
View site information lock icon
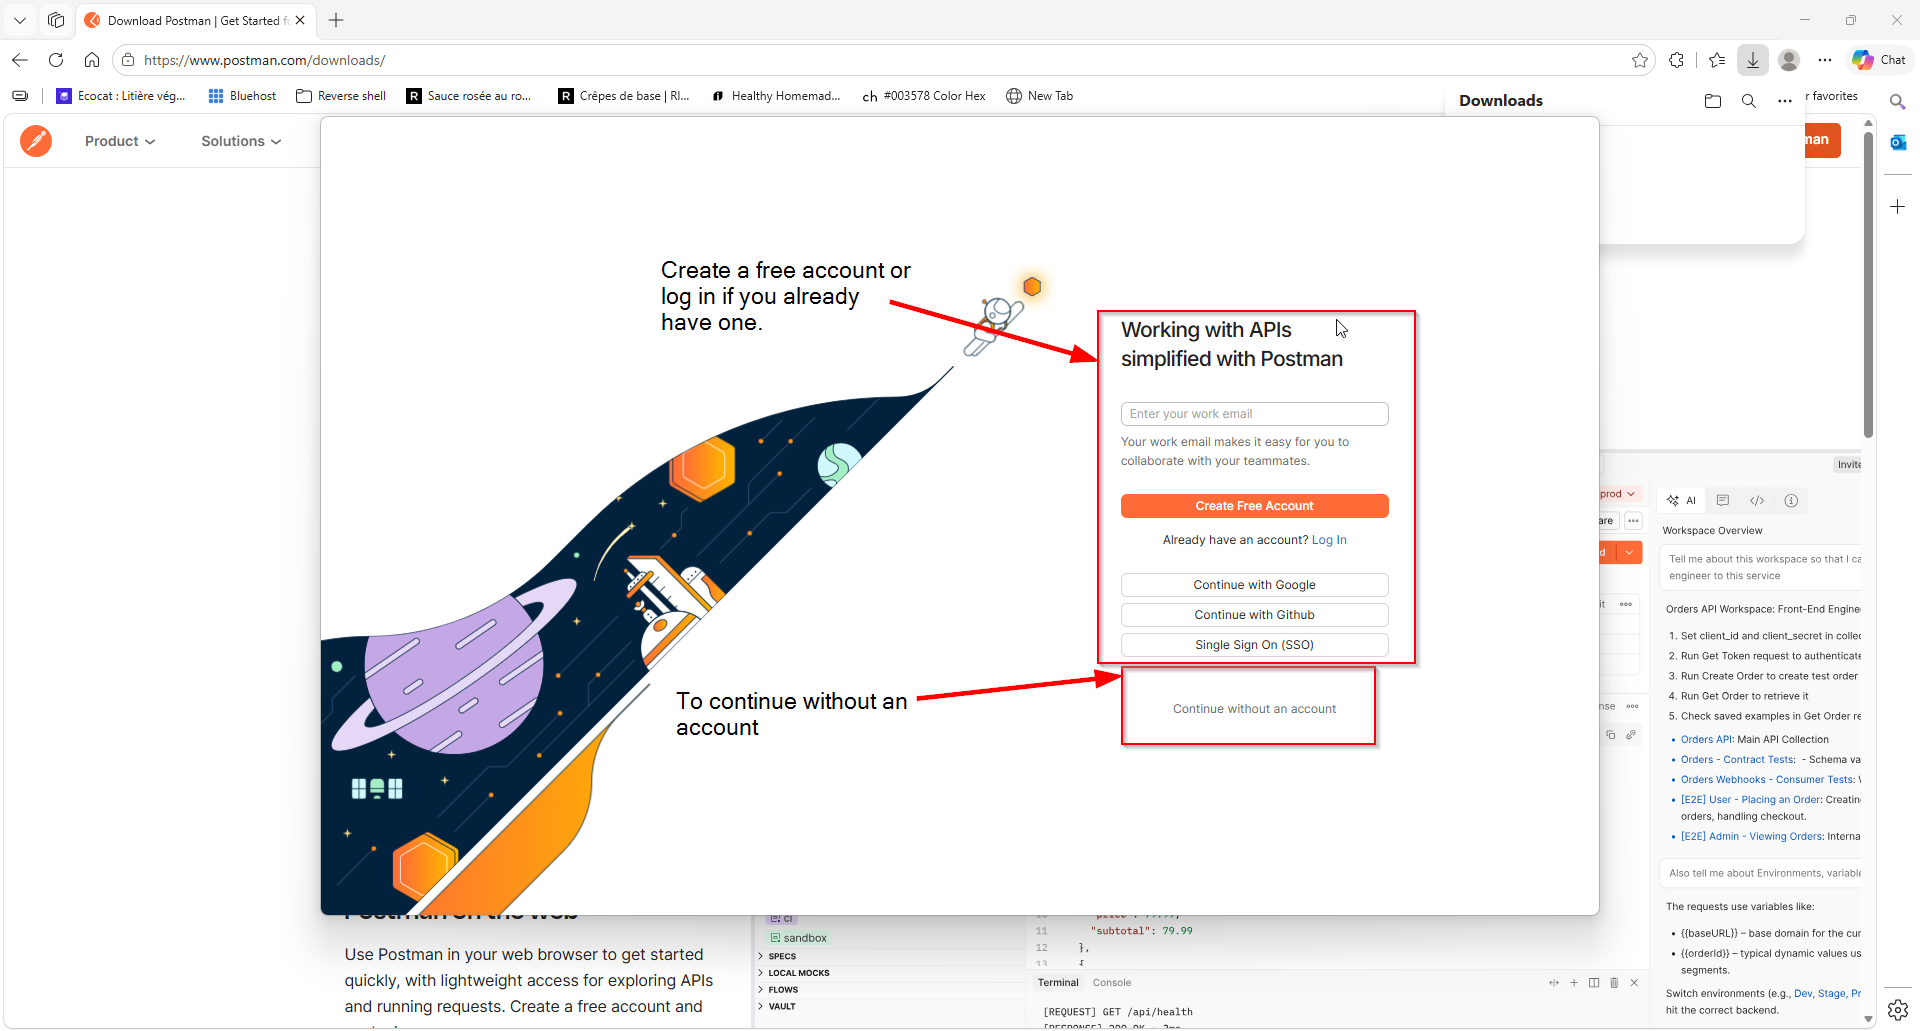[x=128, y=60]
